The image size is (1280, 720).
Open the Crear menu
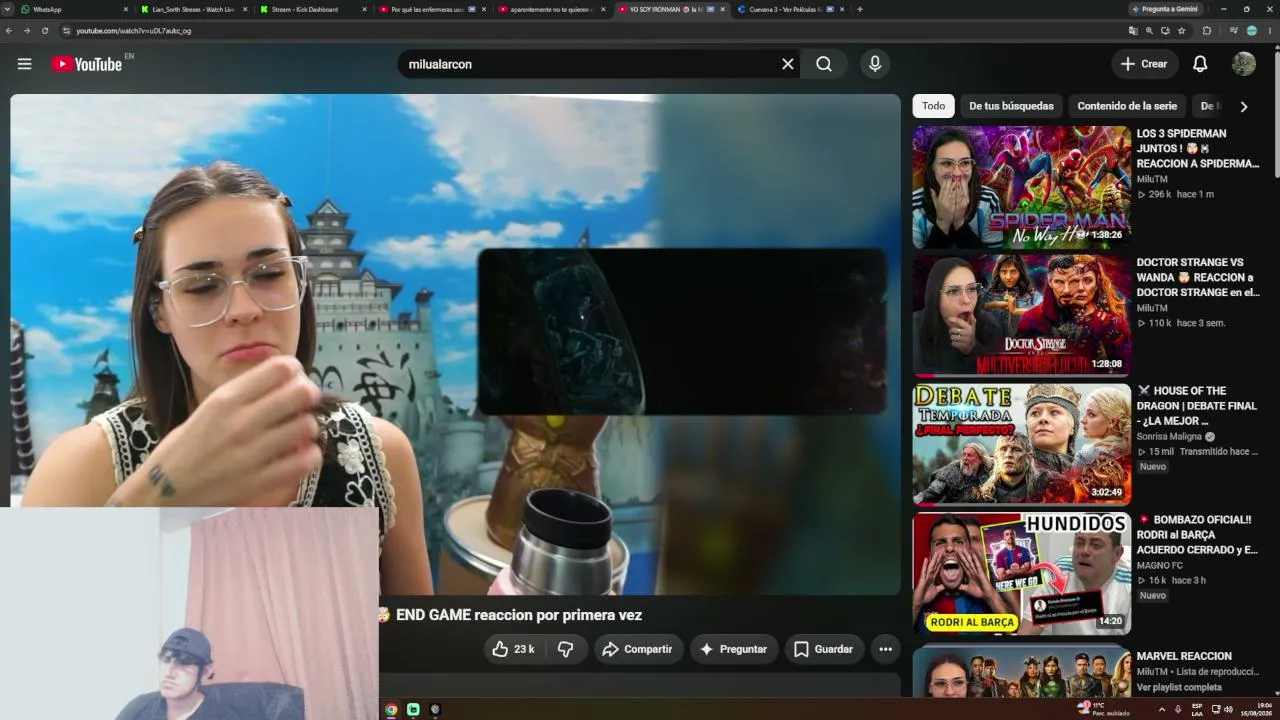[x=1144, y=64]
